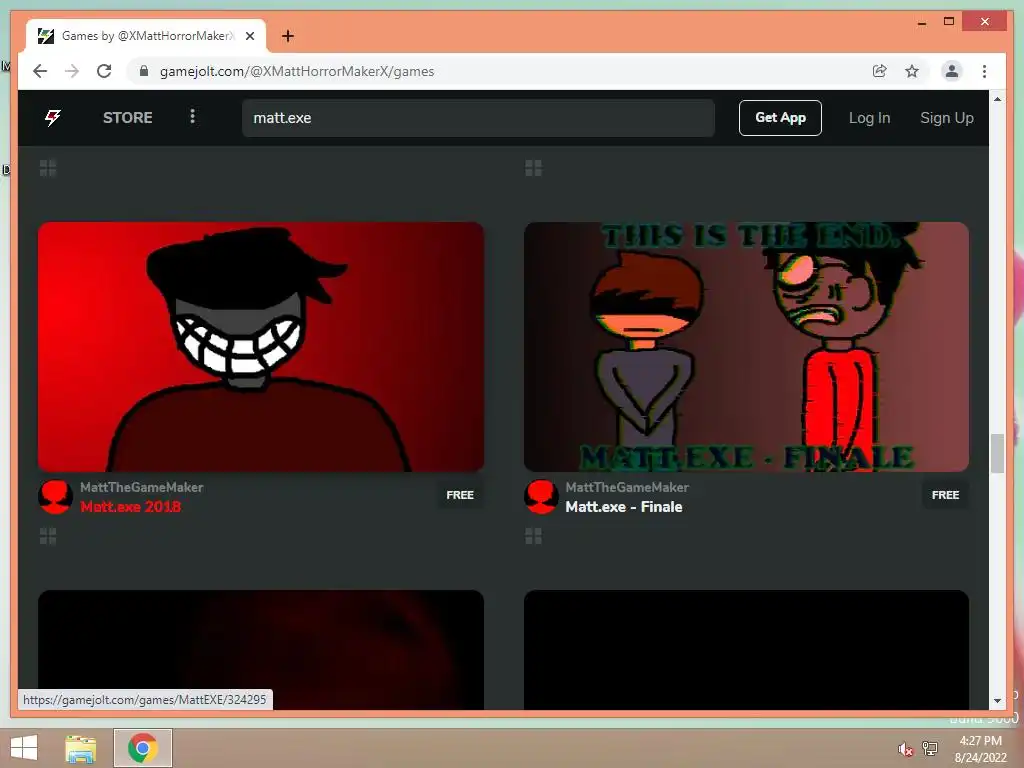Viewport: 1024px width, 768px height.
Task: Open the Matt.exe - Finale game thumbnail
Action: [746, 347]
